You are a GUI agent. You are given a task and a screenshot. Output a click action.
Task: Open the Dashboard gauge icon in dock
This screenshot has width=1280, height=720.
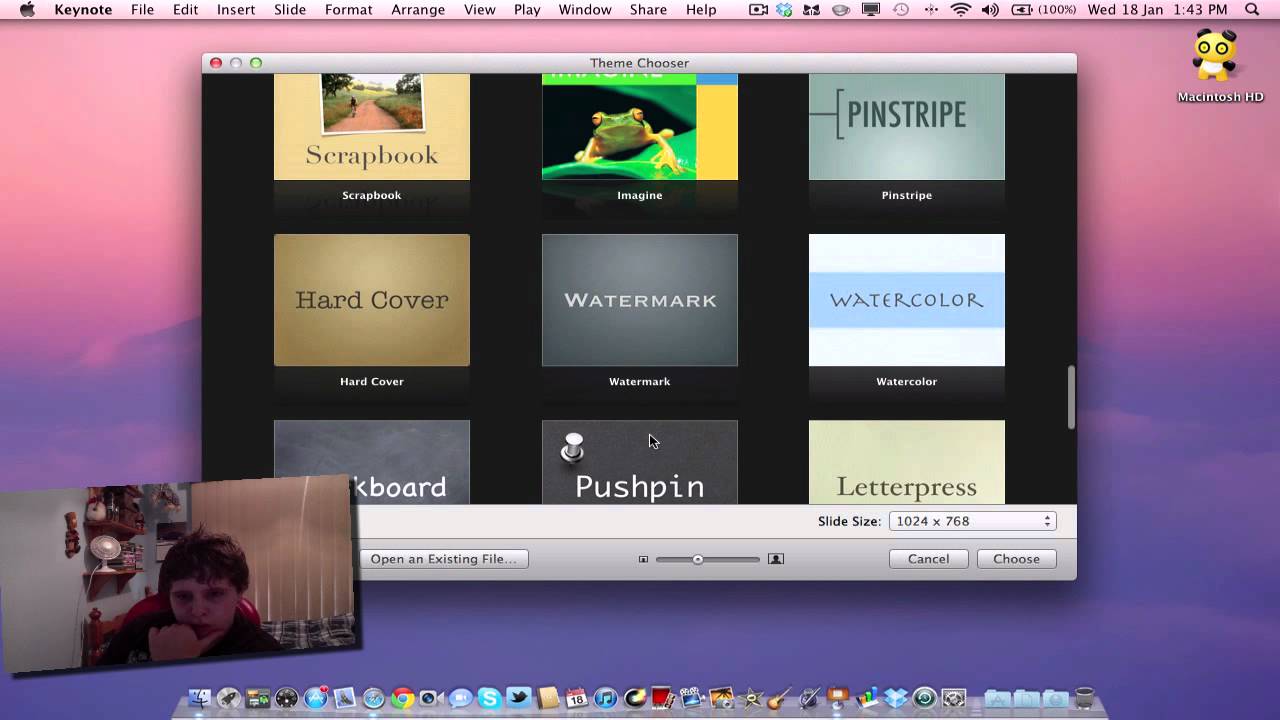tap(286, 698)
